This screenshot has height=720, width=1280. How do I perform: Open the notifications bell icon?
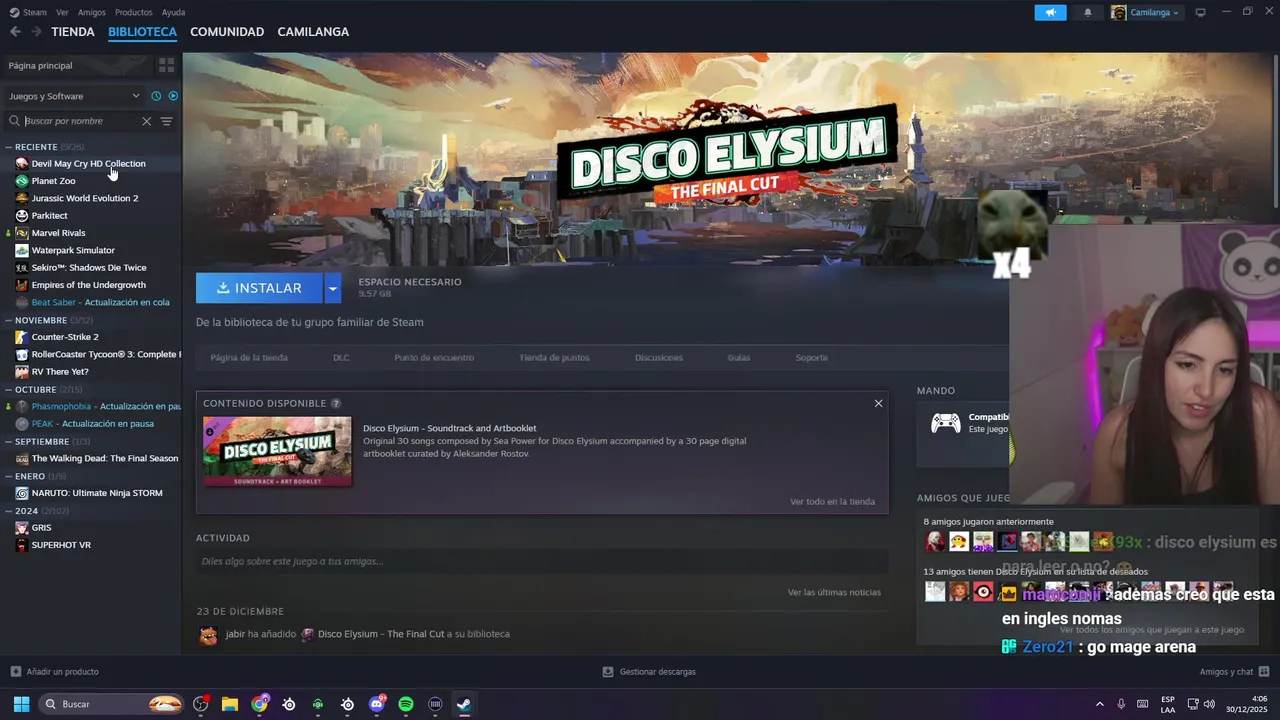pos(1088,12)
